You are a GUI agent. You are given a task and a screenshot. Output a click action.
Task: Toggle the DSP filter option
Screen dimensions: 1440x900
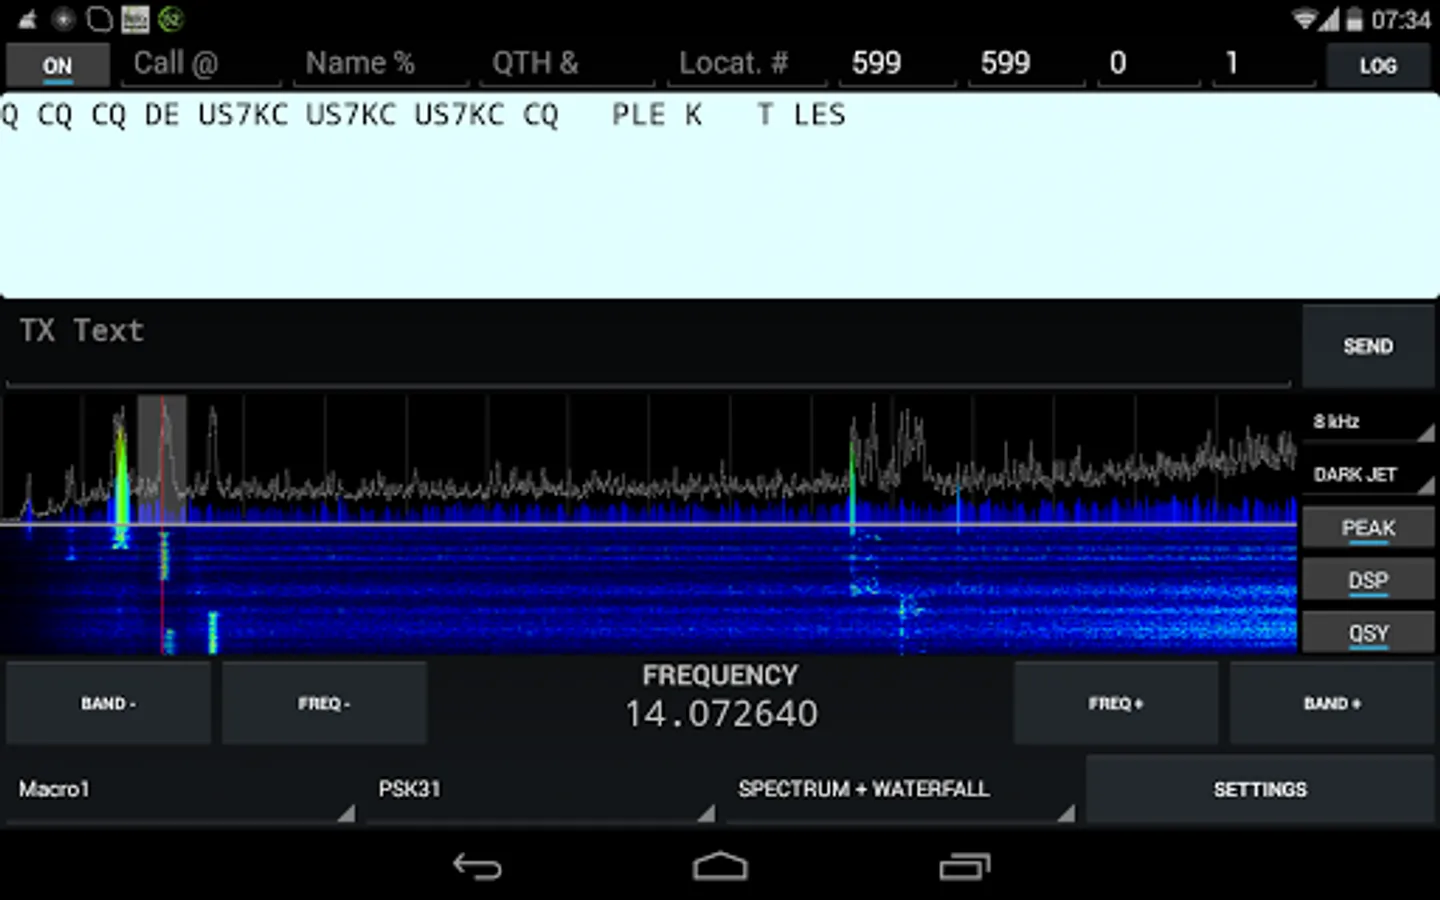[x=1367, y=580]
